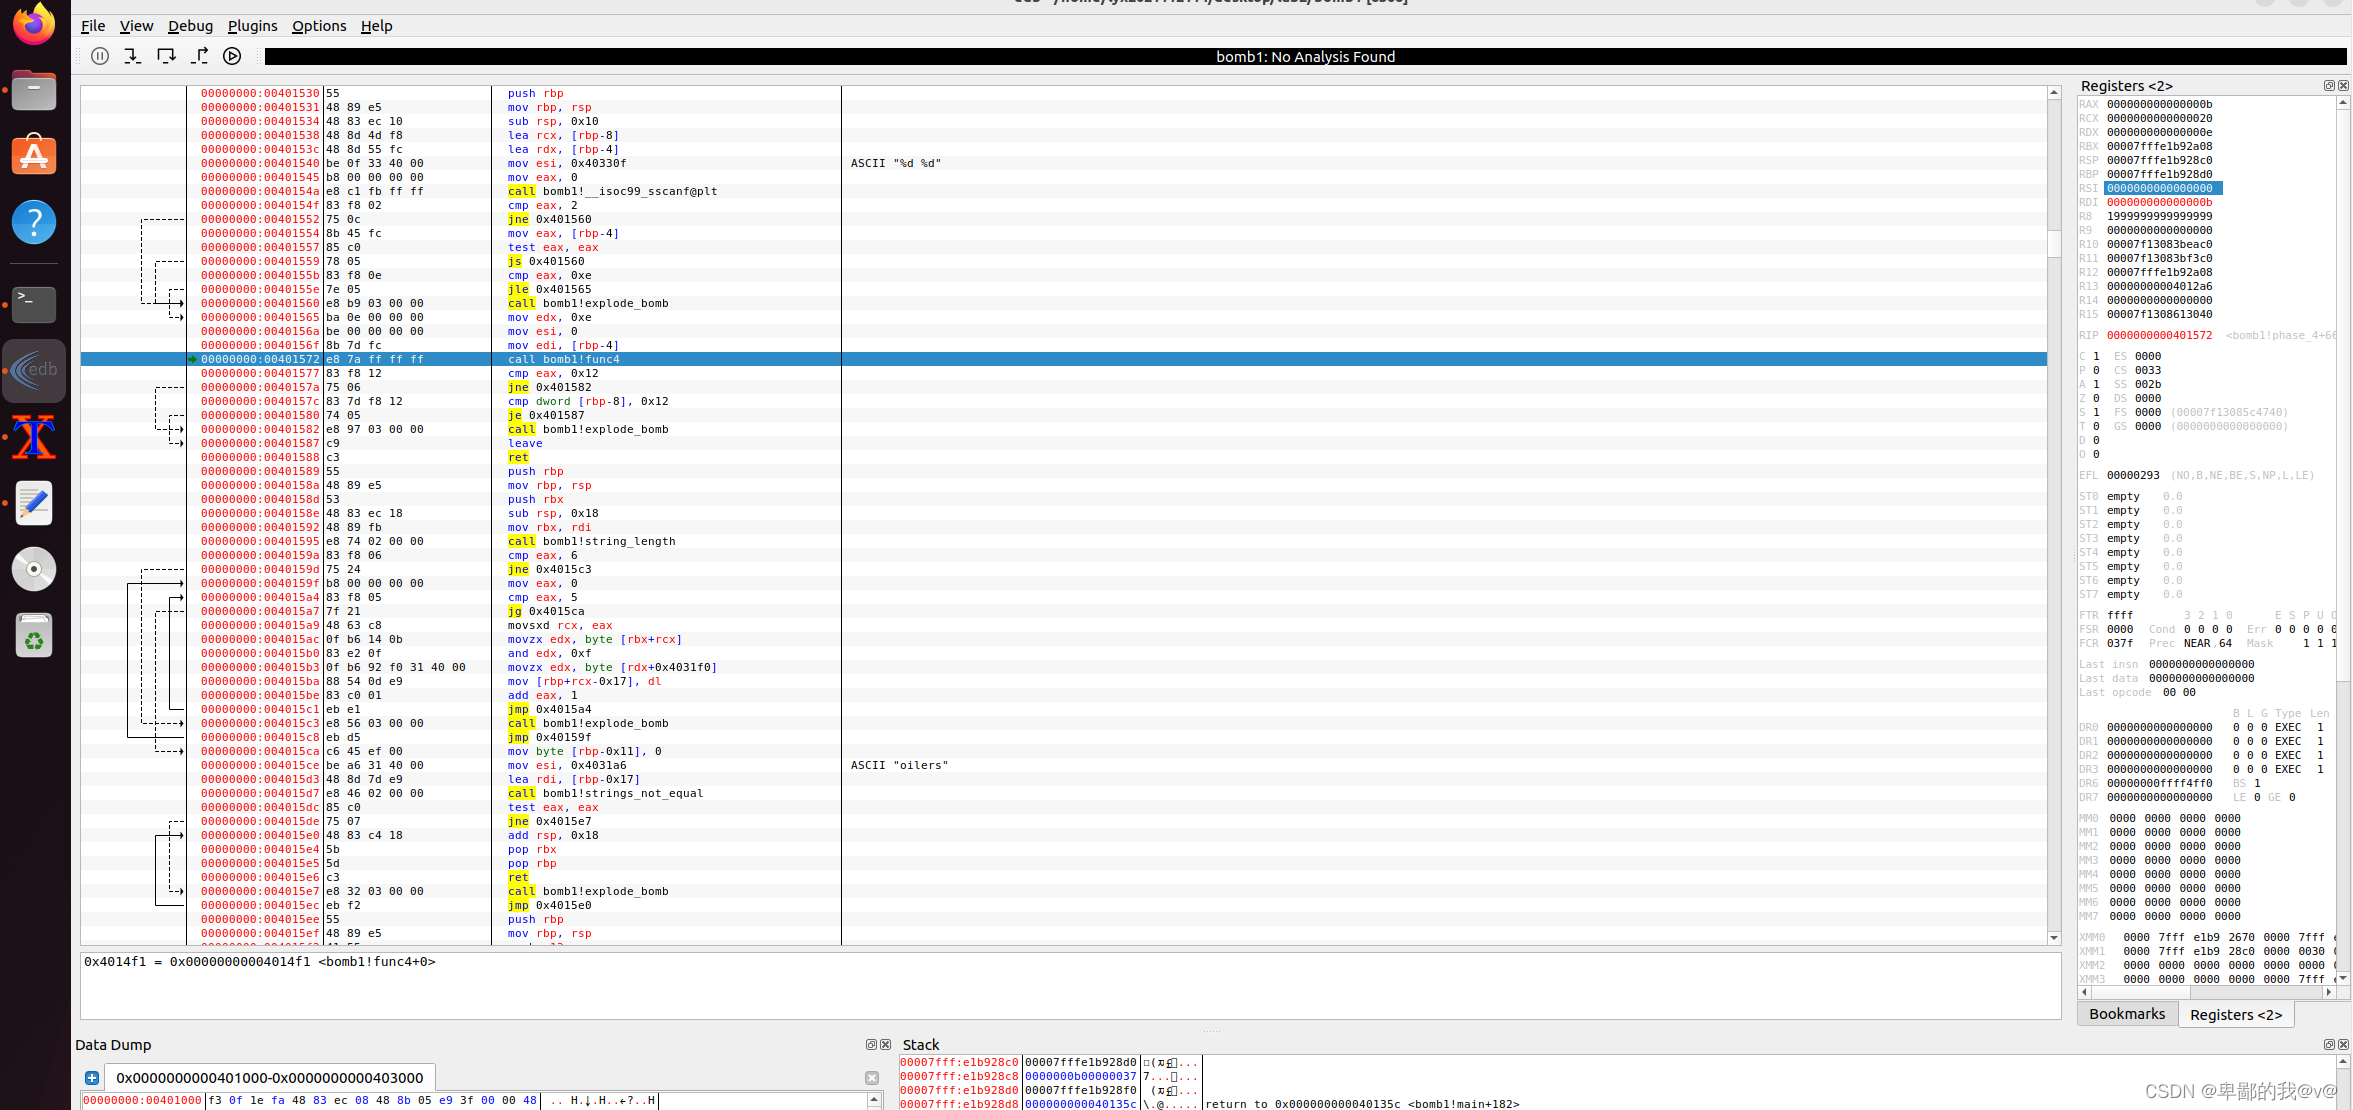Close the Stack panel

point(2343,1044)
